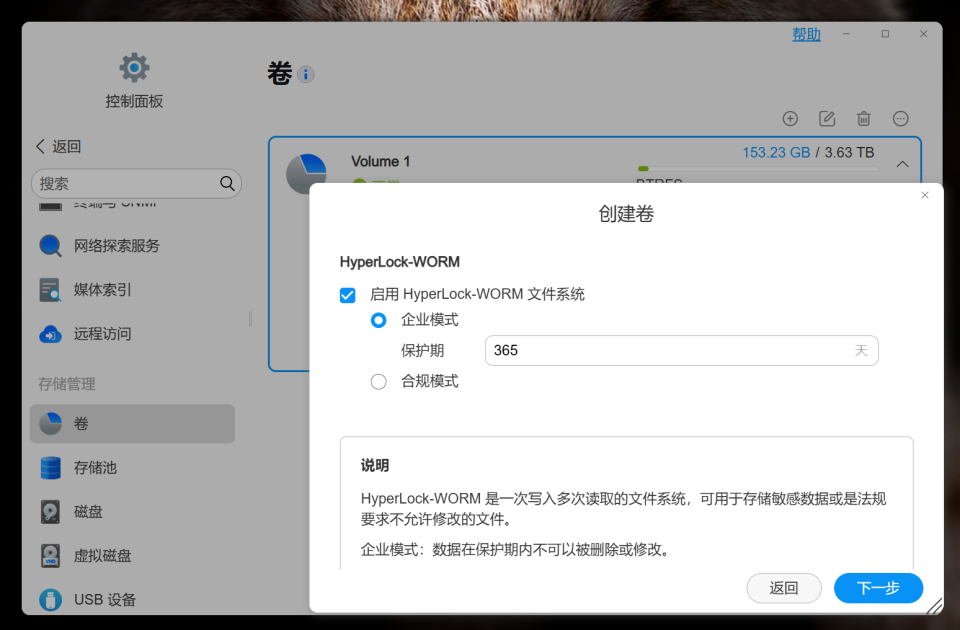Click the 保护期 input field showing 365

tap(681, 351)
